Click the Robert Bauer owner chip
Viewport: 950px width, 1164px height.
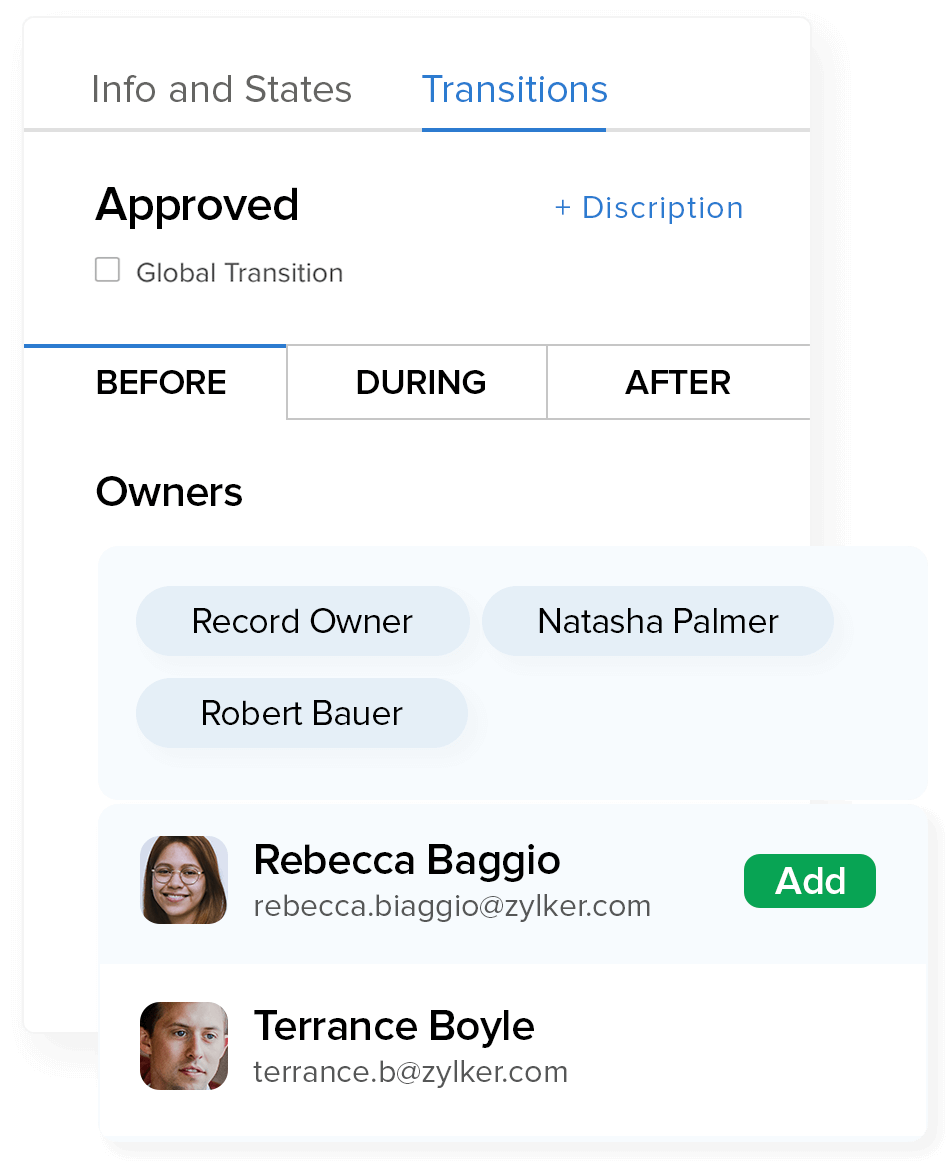(x=302, y=713)
